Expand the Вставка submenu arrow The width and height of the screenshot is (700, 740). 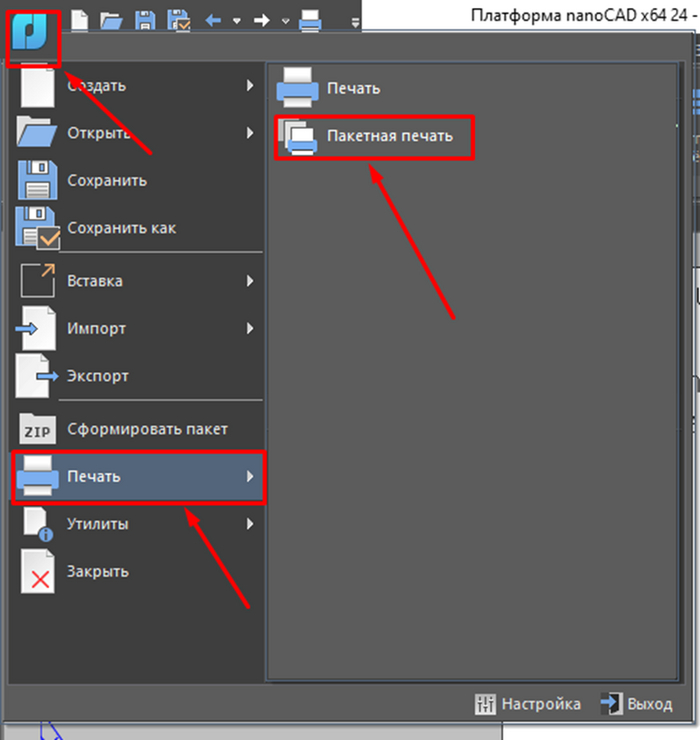click(250, 281)
